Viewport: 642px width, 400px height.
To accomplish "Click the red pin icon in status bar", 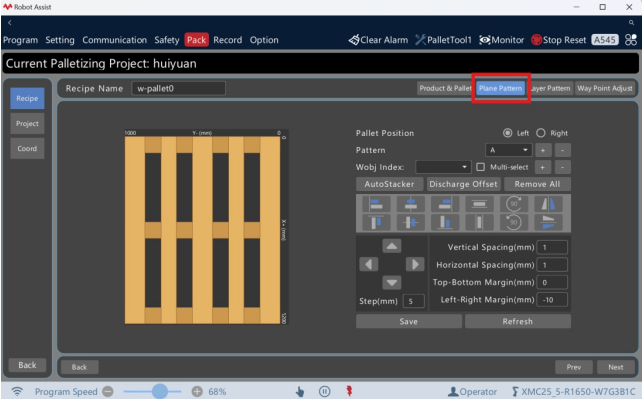I will click(x=349, y=391).
